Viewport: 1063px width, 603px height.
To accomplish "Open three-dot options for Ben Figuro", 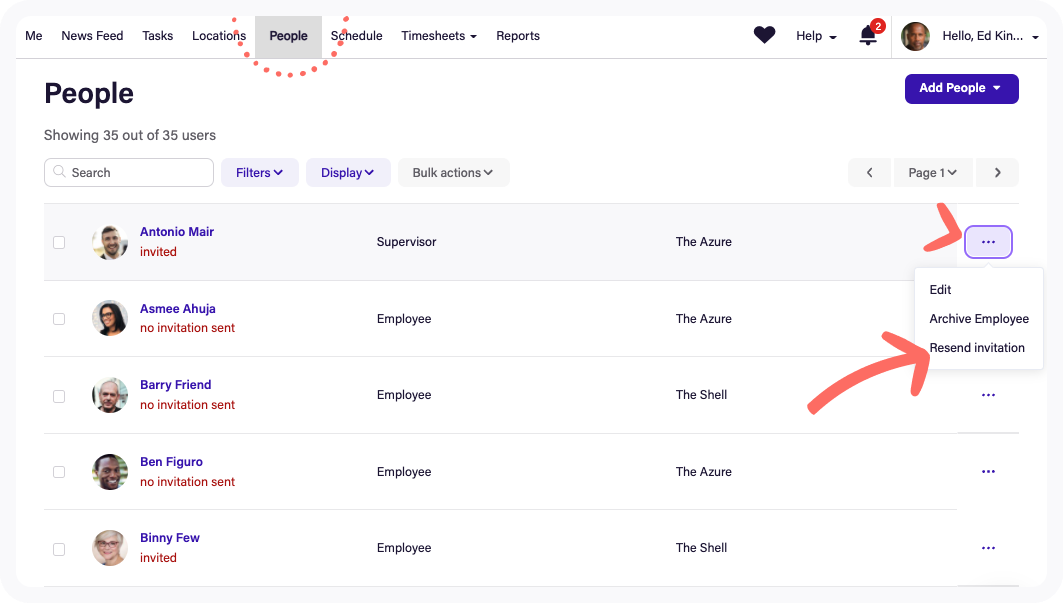I will (988, 472).
